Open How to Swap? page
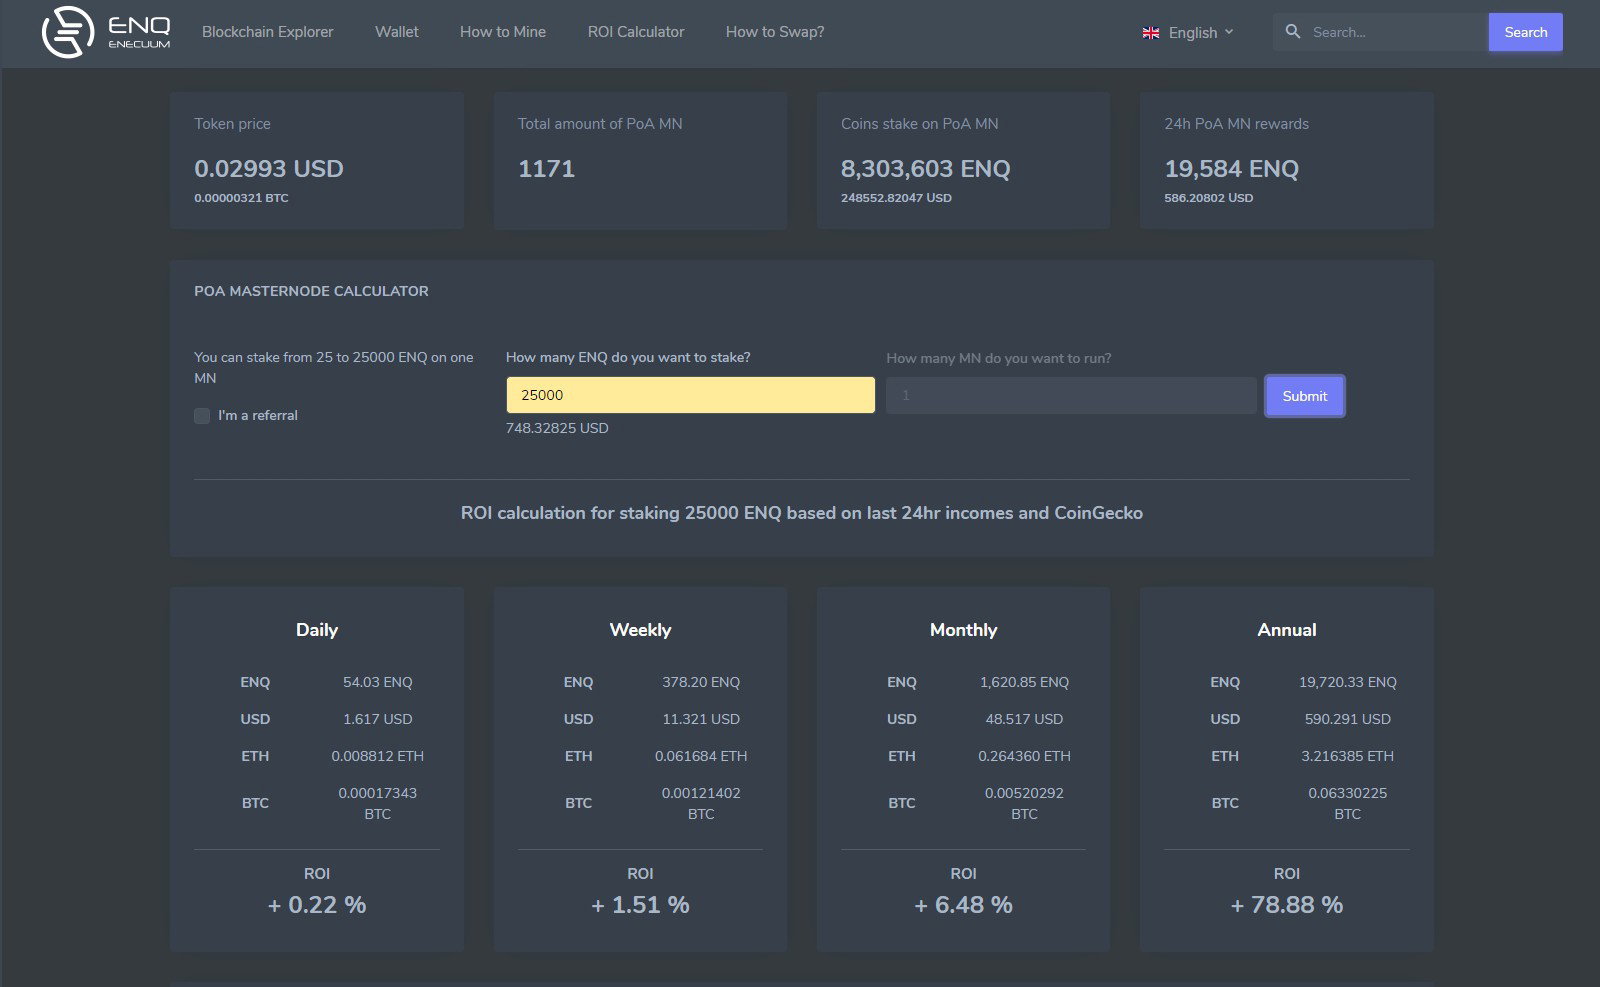The height and width of the screenshot is (987, 1600). click(775, 32)
